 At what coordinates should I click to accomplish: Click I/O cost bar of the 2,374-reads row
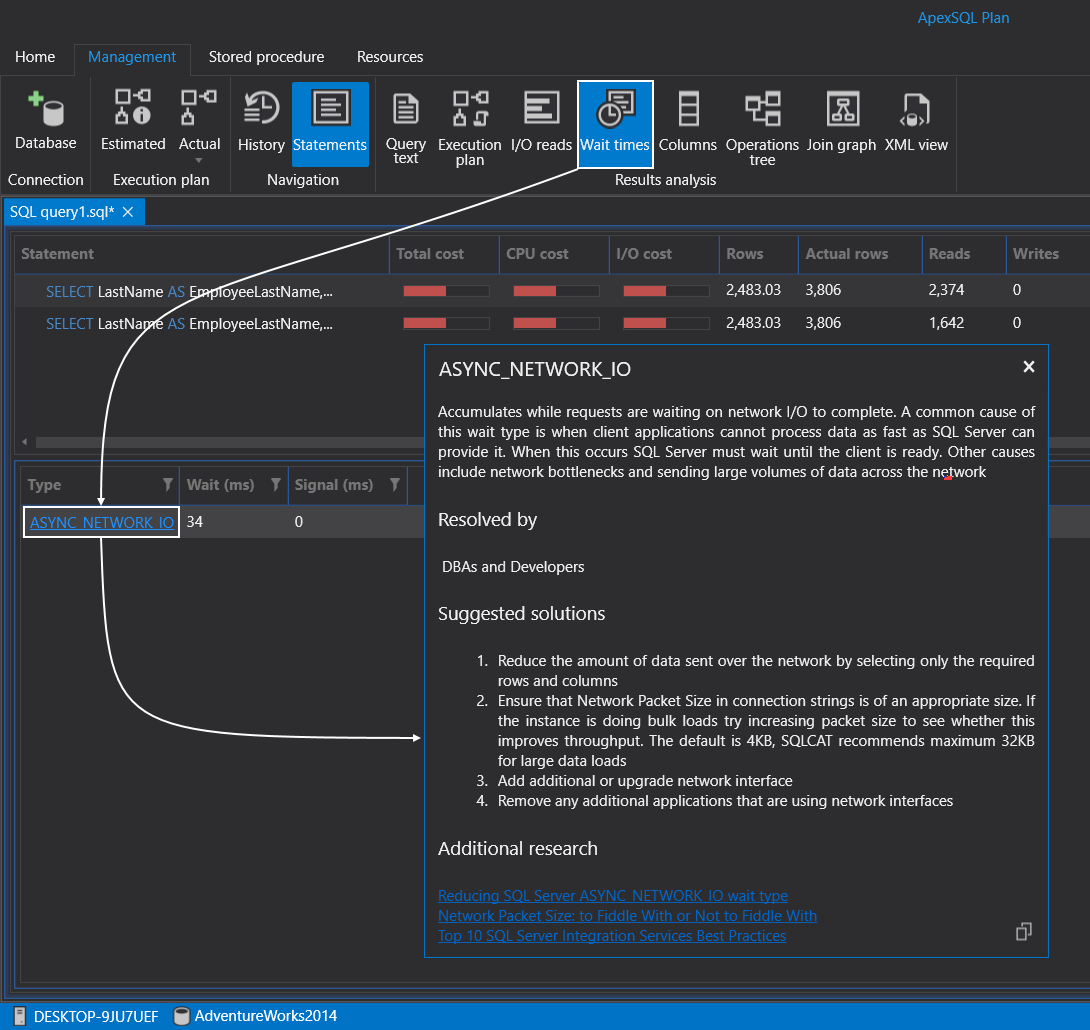point(666,291)
